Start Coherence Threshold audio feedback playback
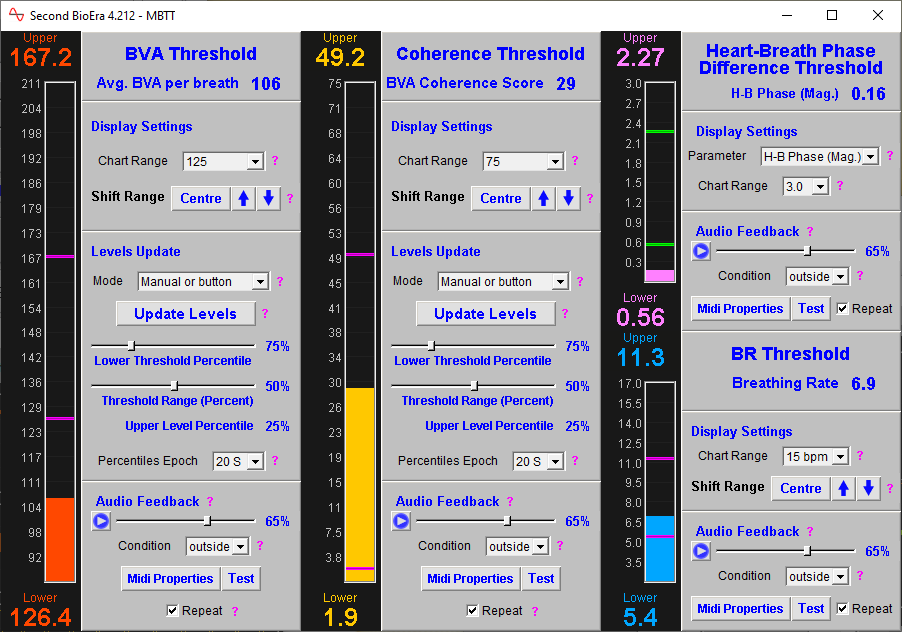Image resolution: width=902 pixels, height=632 pixels. pos(400,520)
